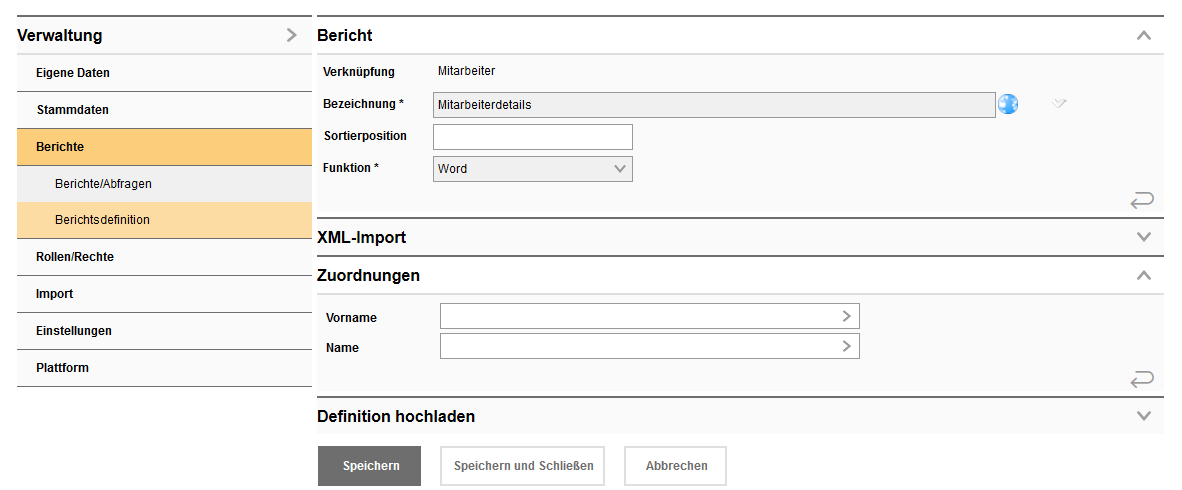Collapse the Bericht section
Viewport: 1182px width, 490px height.
tap(1144, 36)
